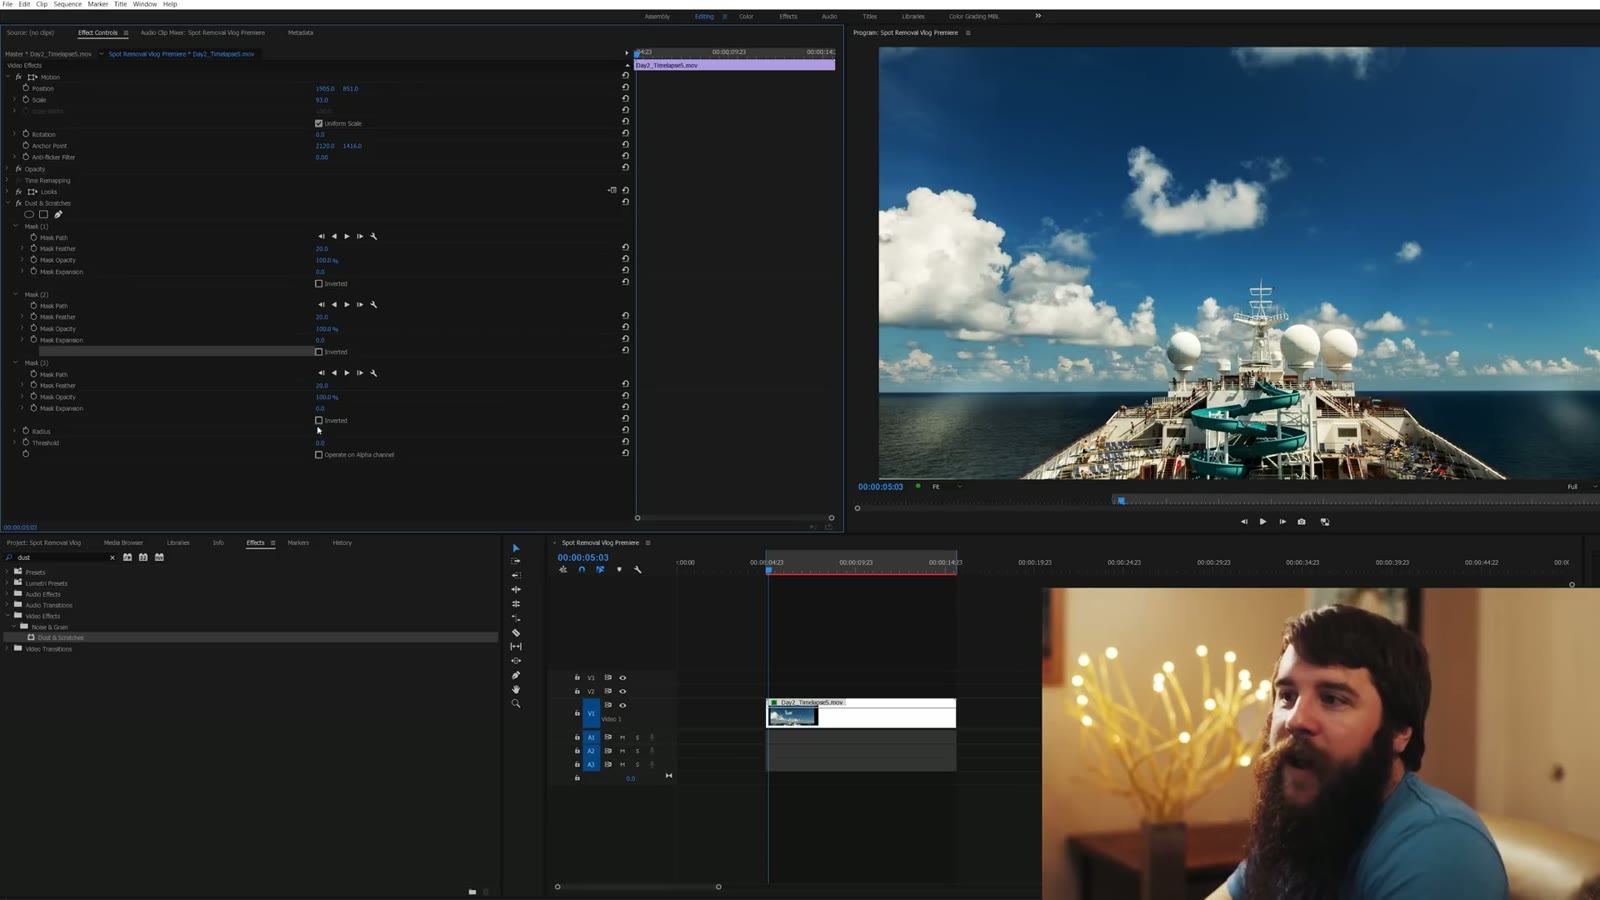Image resolution: width=1600 pixels, height=900 pixels.
Task: Hide track V1 with its eye icon
Action: [x=622, y=705]
